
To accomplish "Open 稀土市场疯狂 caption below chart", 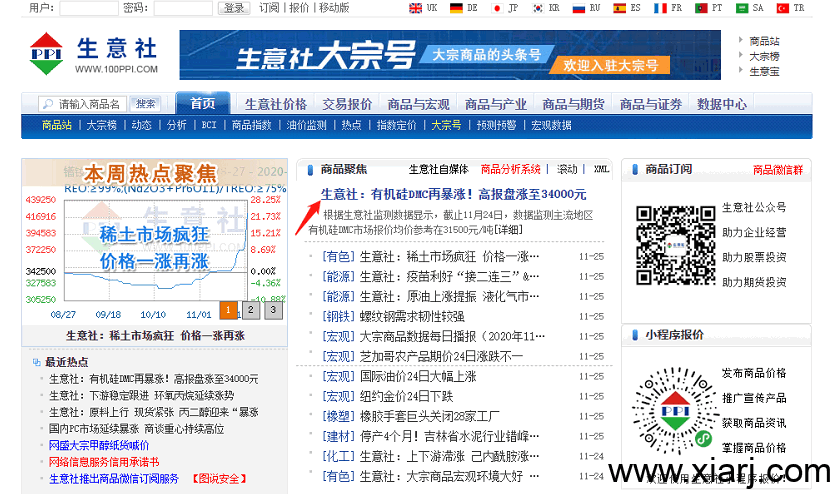I will pos(155,336).
